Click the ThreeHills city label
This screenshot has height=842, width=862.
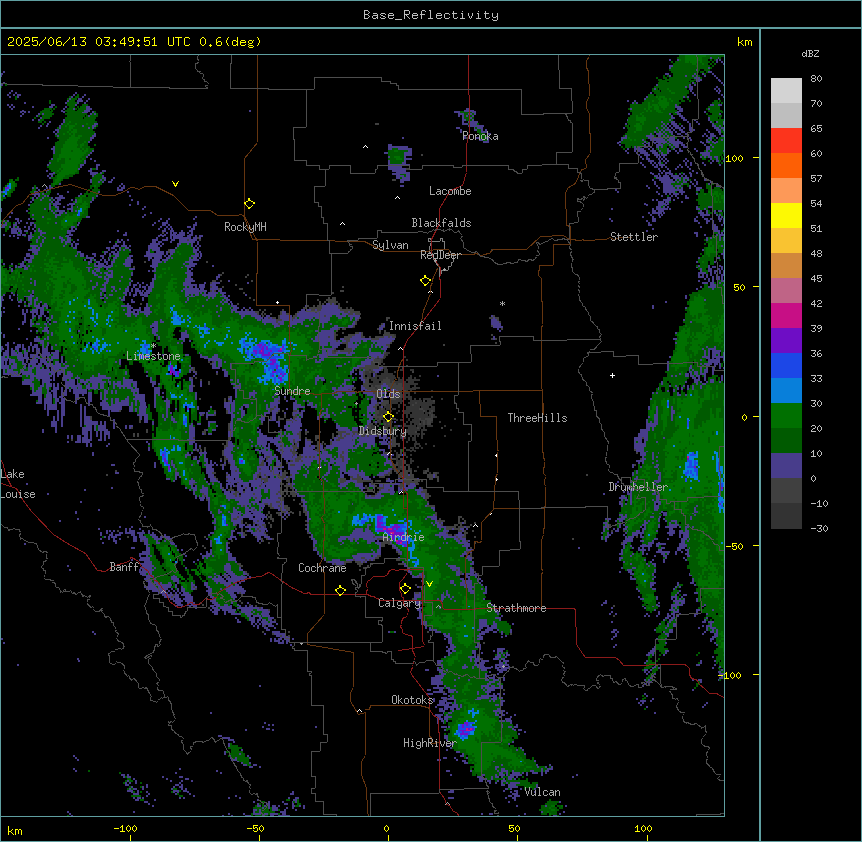point(537,418)
